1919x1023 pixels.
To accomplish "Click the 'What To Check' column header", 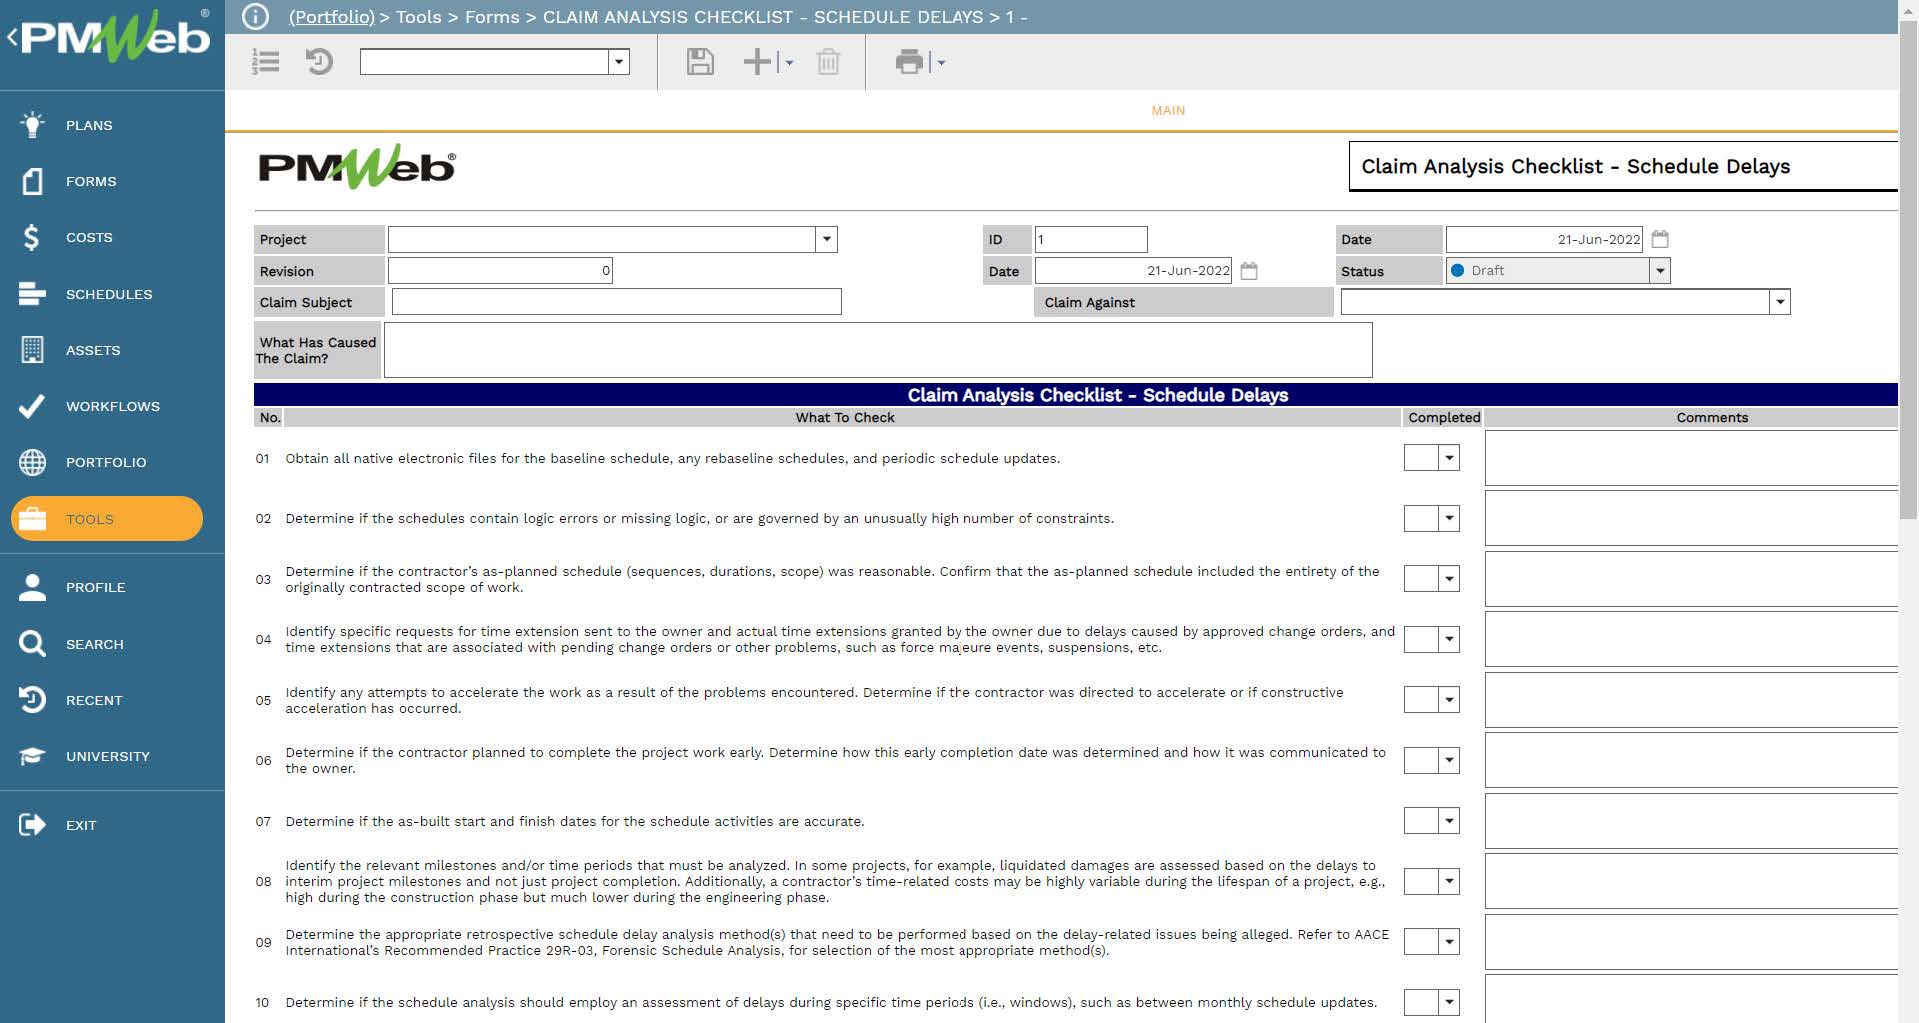I will 845,418.
